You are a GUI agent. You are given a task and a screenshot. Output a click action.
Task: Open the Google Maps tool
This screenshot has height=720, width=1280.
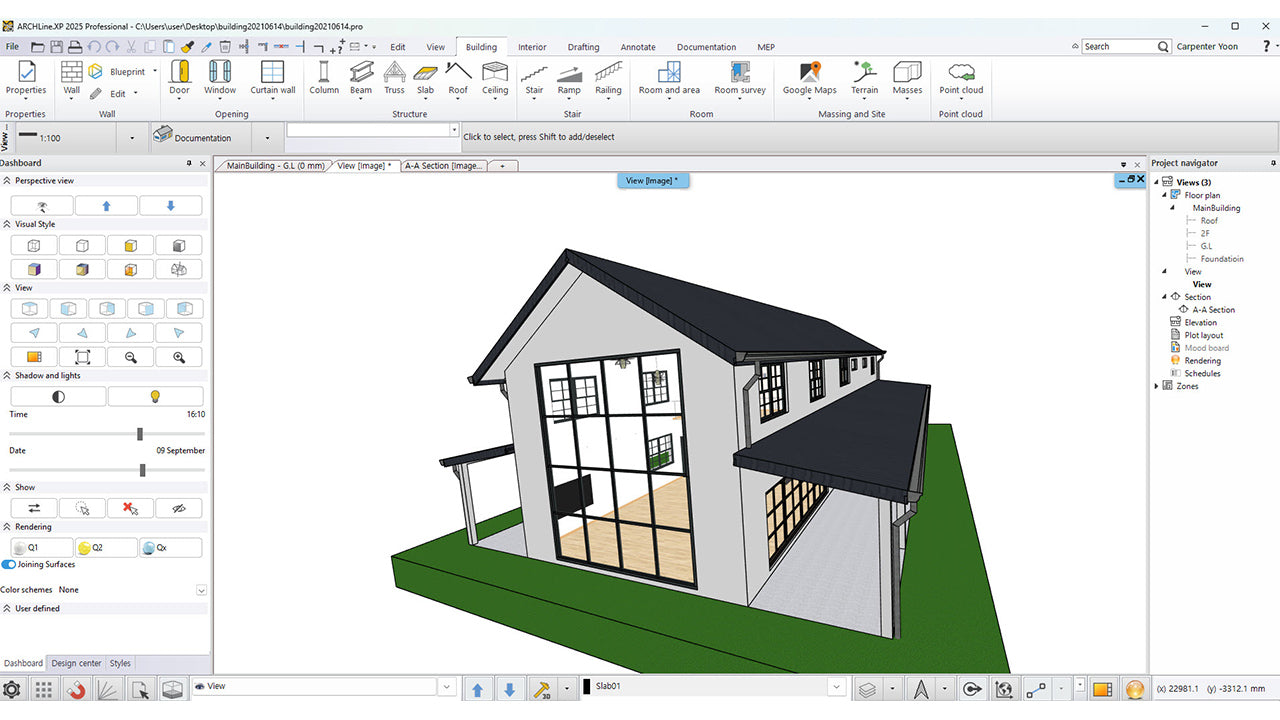click(809, 77)
